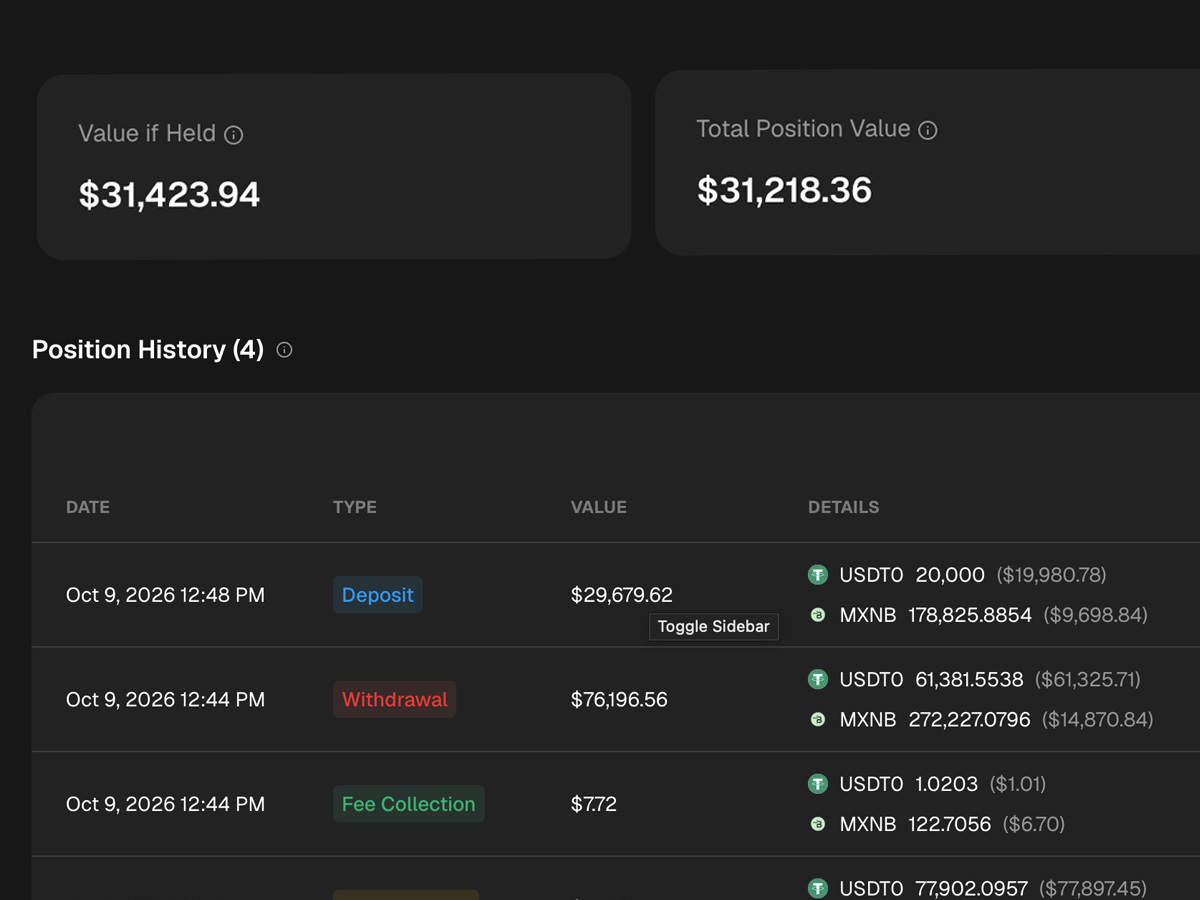Select the $76,196.56 withdrawal value
Viewport: 1200px width, 900px height.
tap(619, 700)
